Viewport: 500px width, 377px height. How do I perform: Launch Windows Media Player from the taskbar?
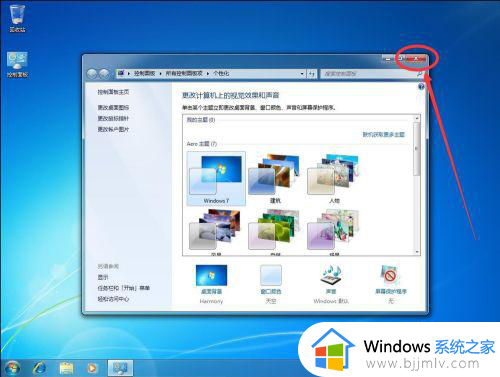(92, 368)
